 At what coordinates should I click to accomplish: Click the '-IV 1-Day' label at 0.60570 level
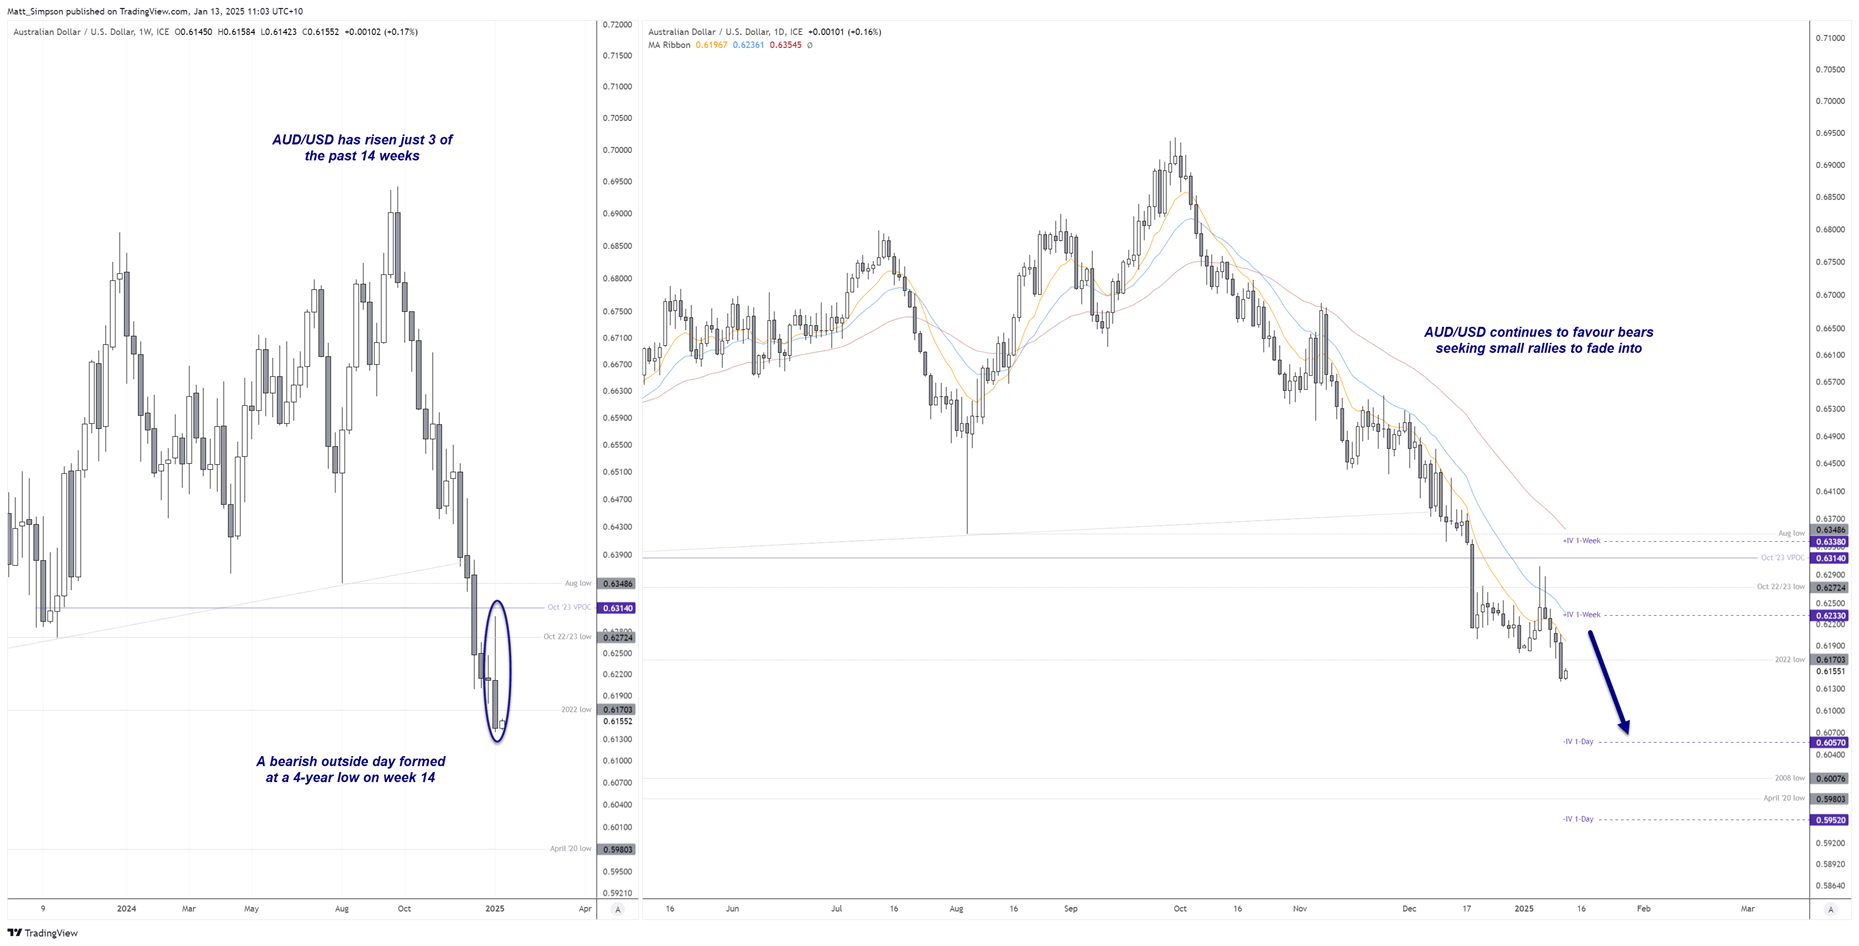[1578, 742]
